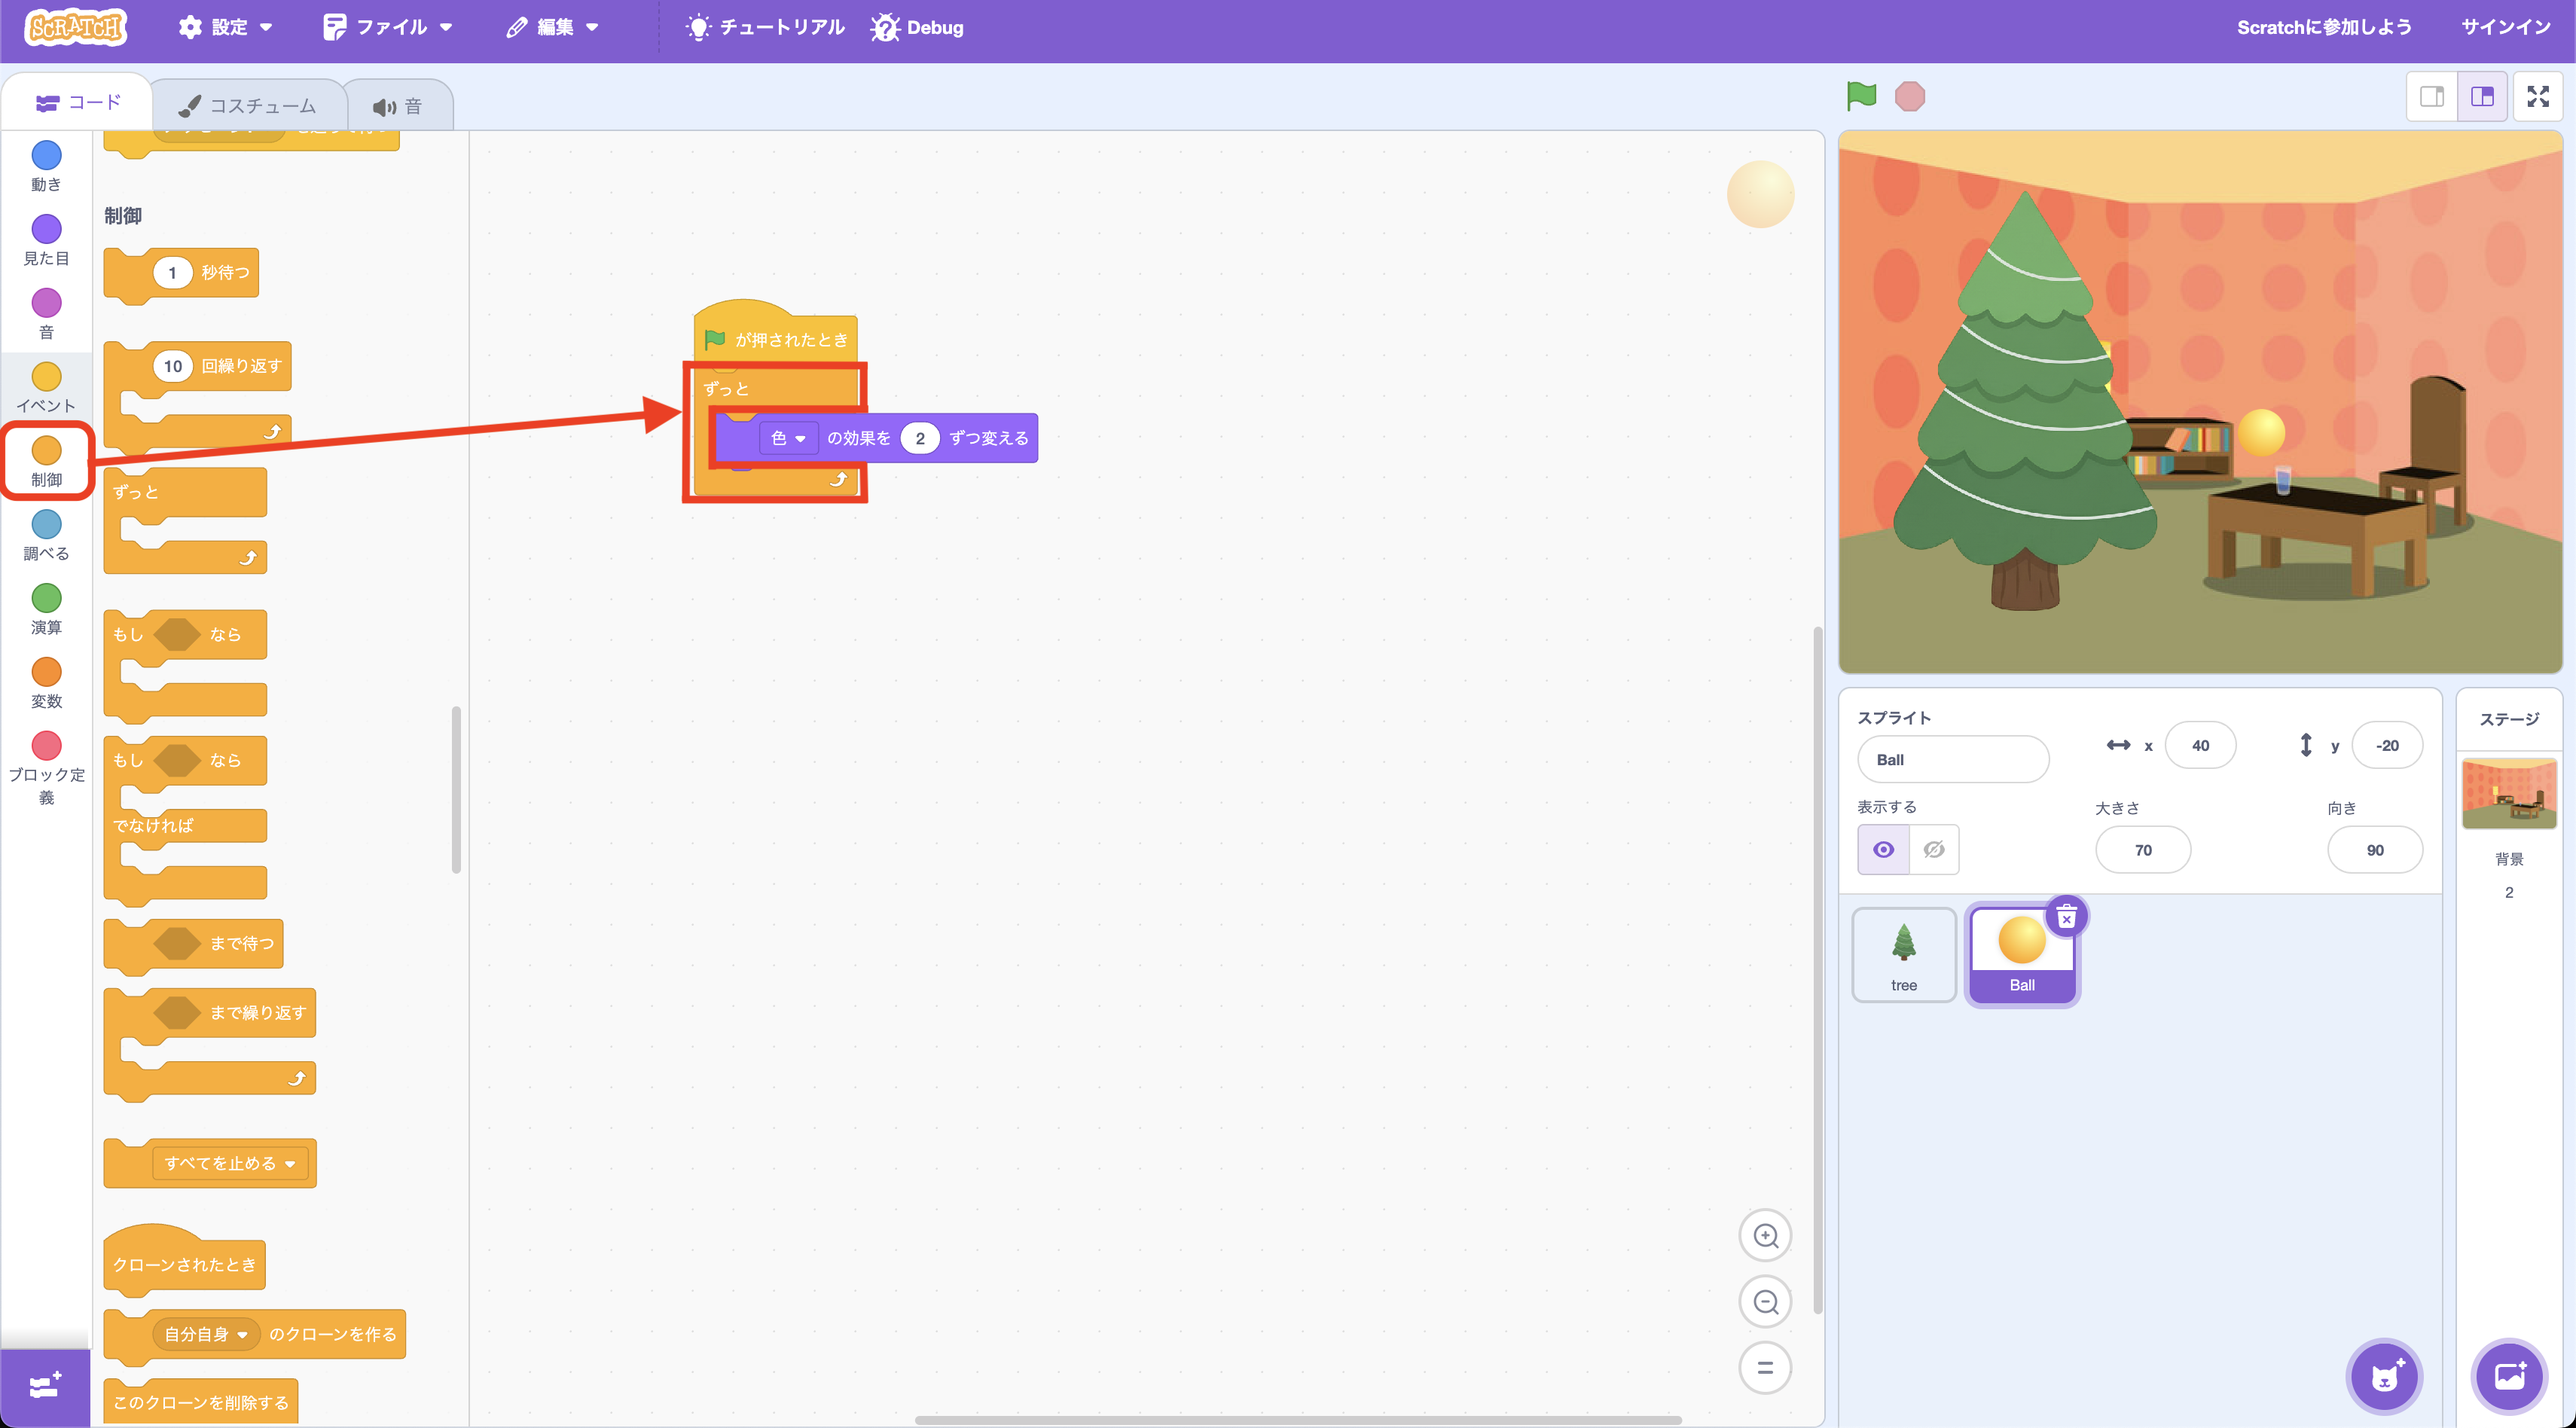This screenshot has width=2576, height=1428.
Task: Switch stage to small layout mode
Action: point(2433,96)
